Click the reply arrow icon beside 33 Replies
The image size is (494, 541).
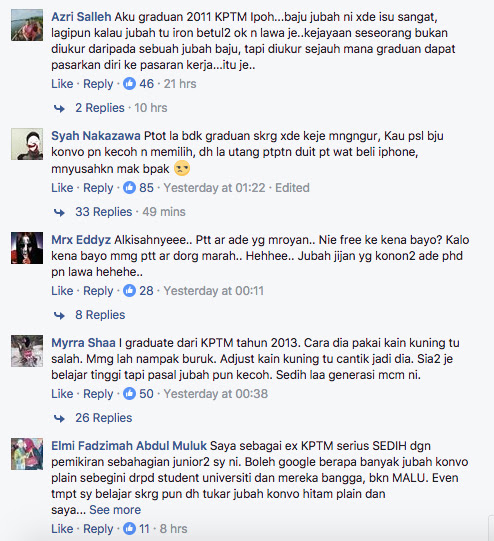click(59, 213)
